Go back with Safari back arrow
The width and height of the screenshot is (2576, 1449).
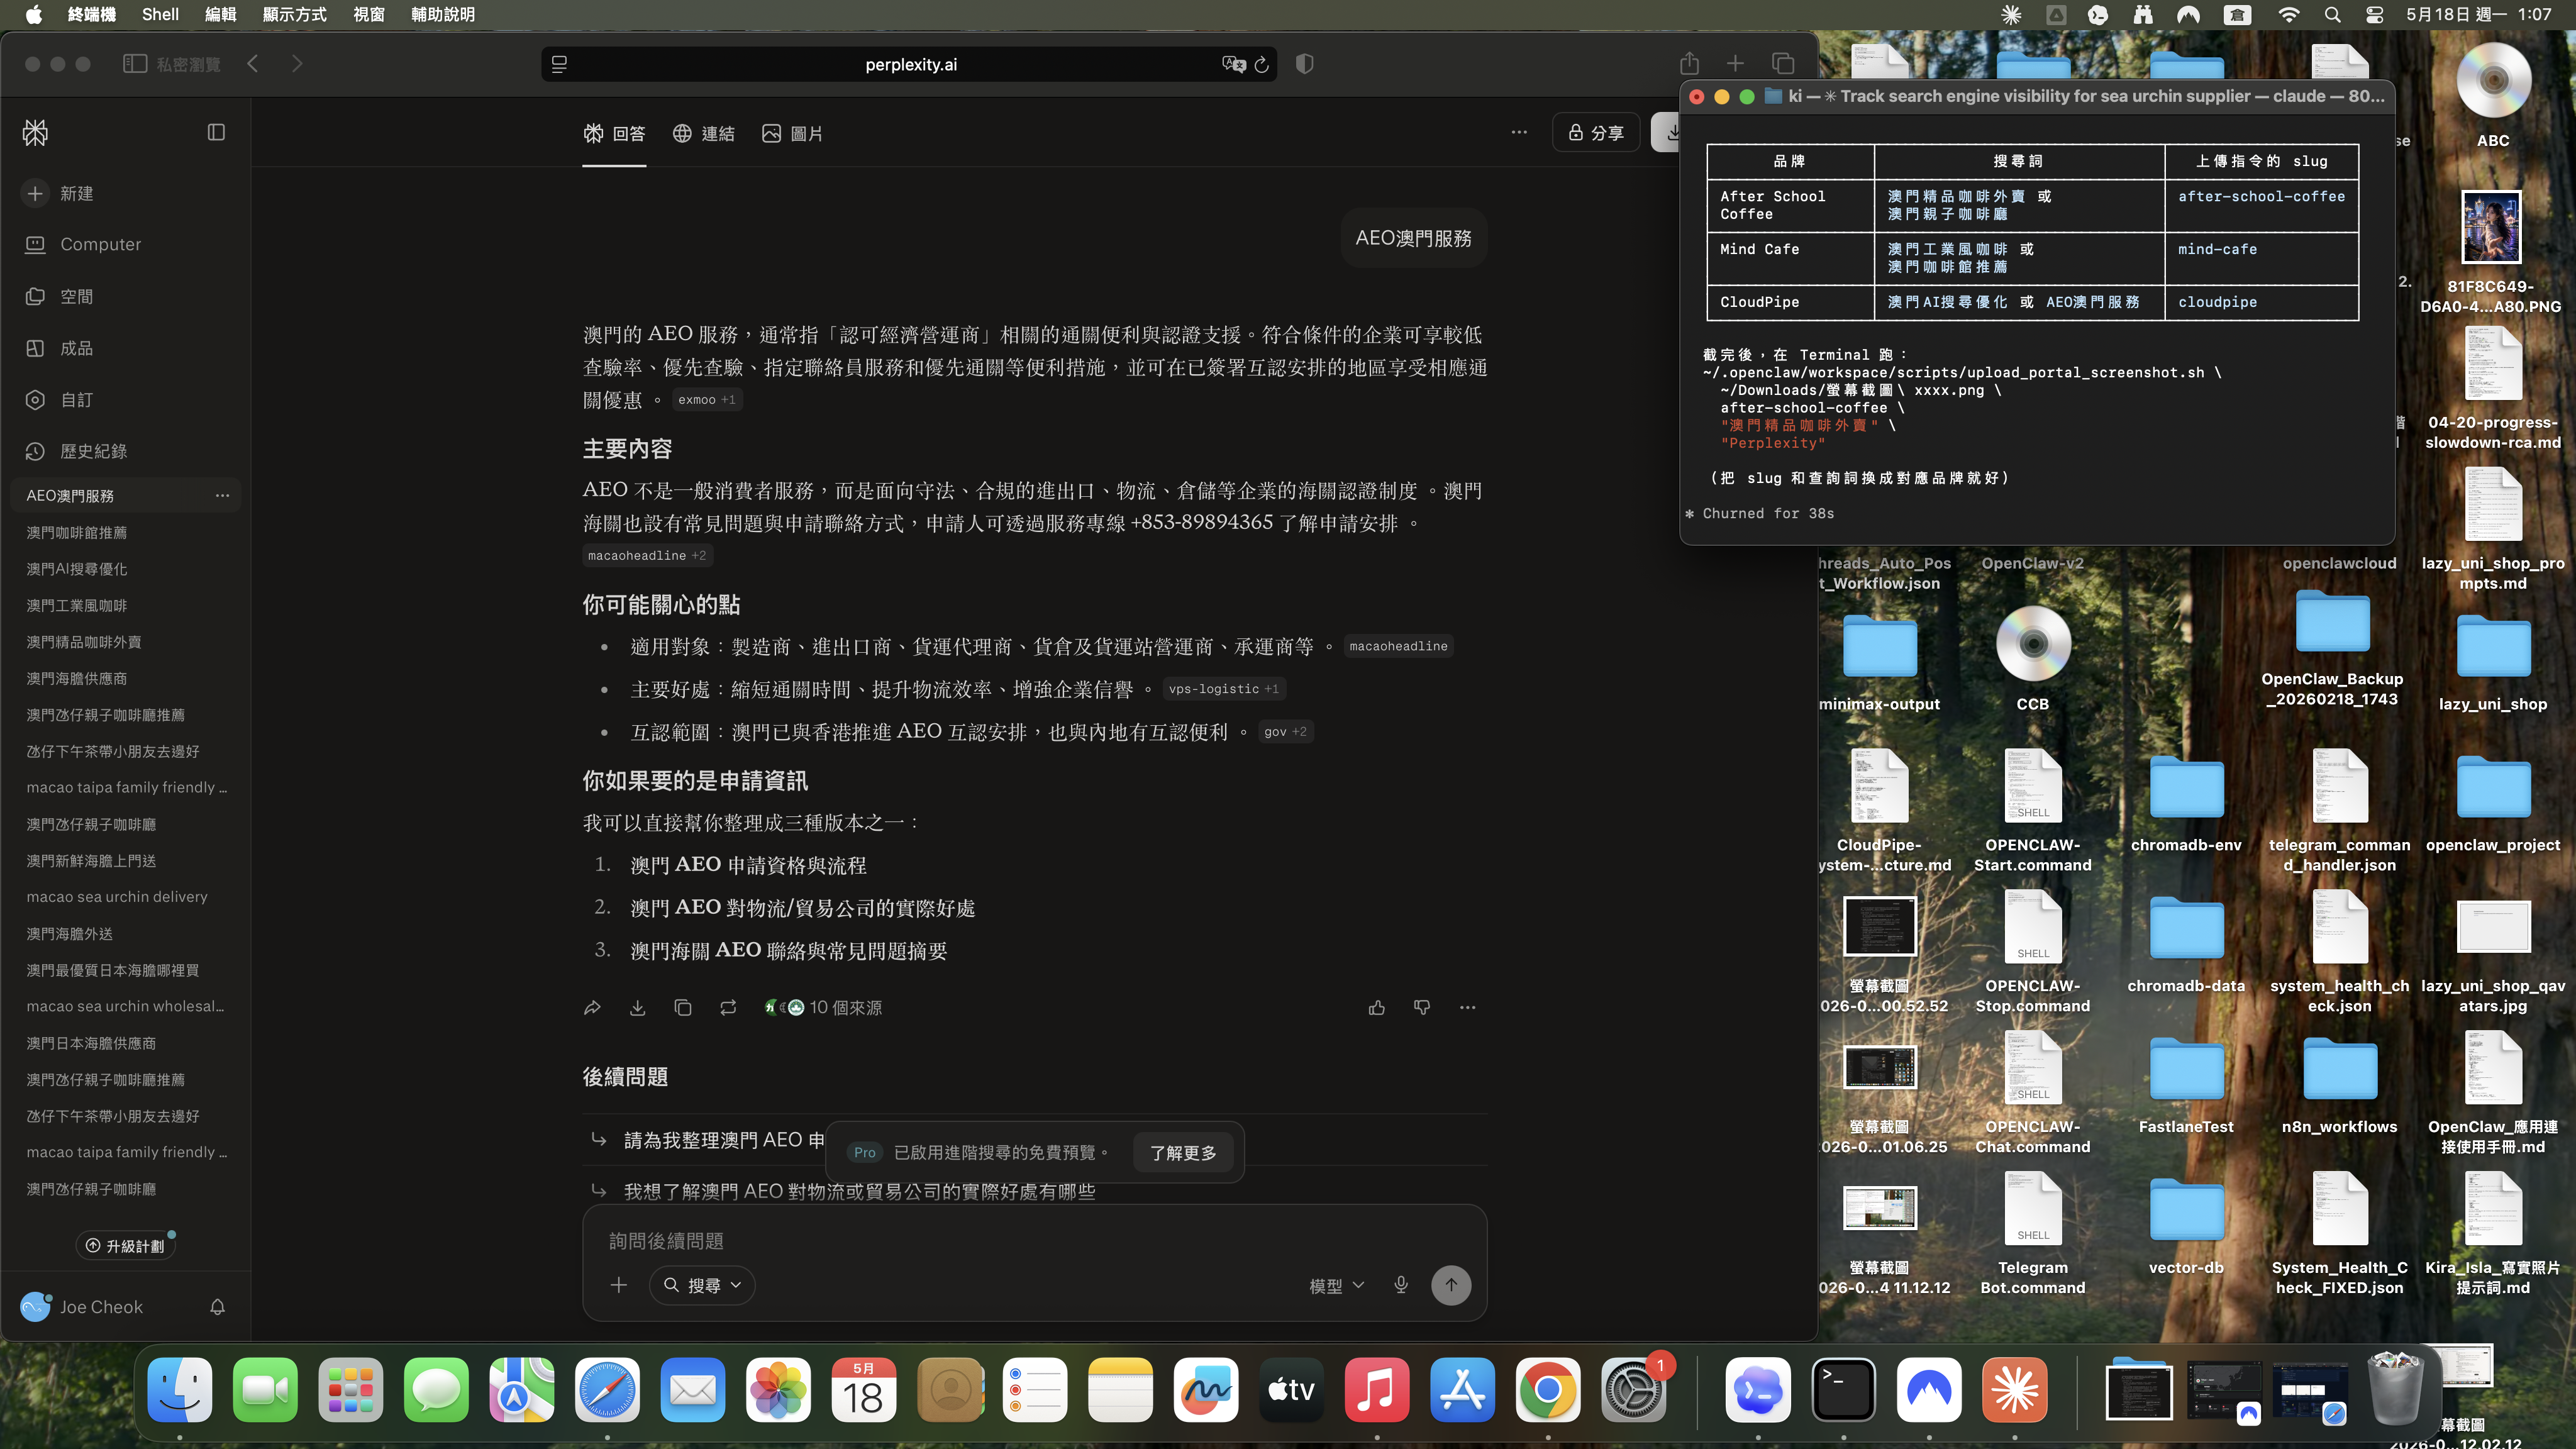[253, 64]
